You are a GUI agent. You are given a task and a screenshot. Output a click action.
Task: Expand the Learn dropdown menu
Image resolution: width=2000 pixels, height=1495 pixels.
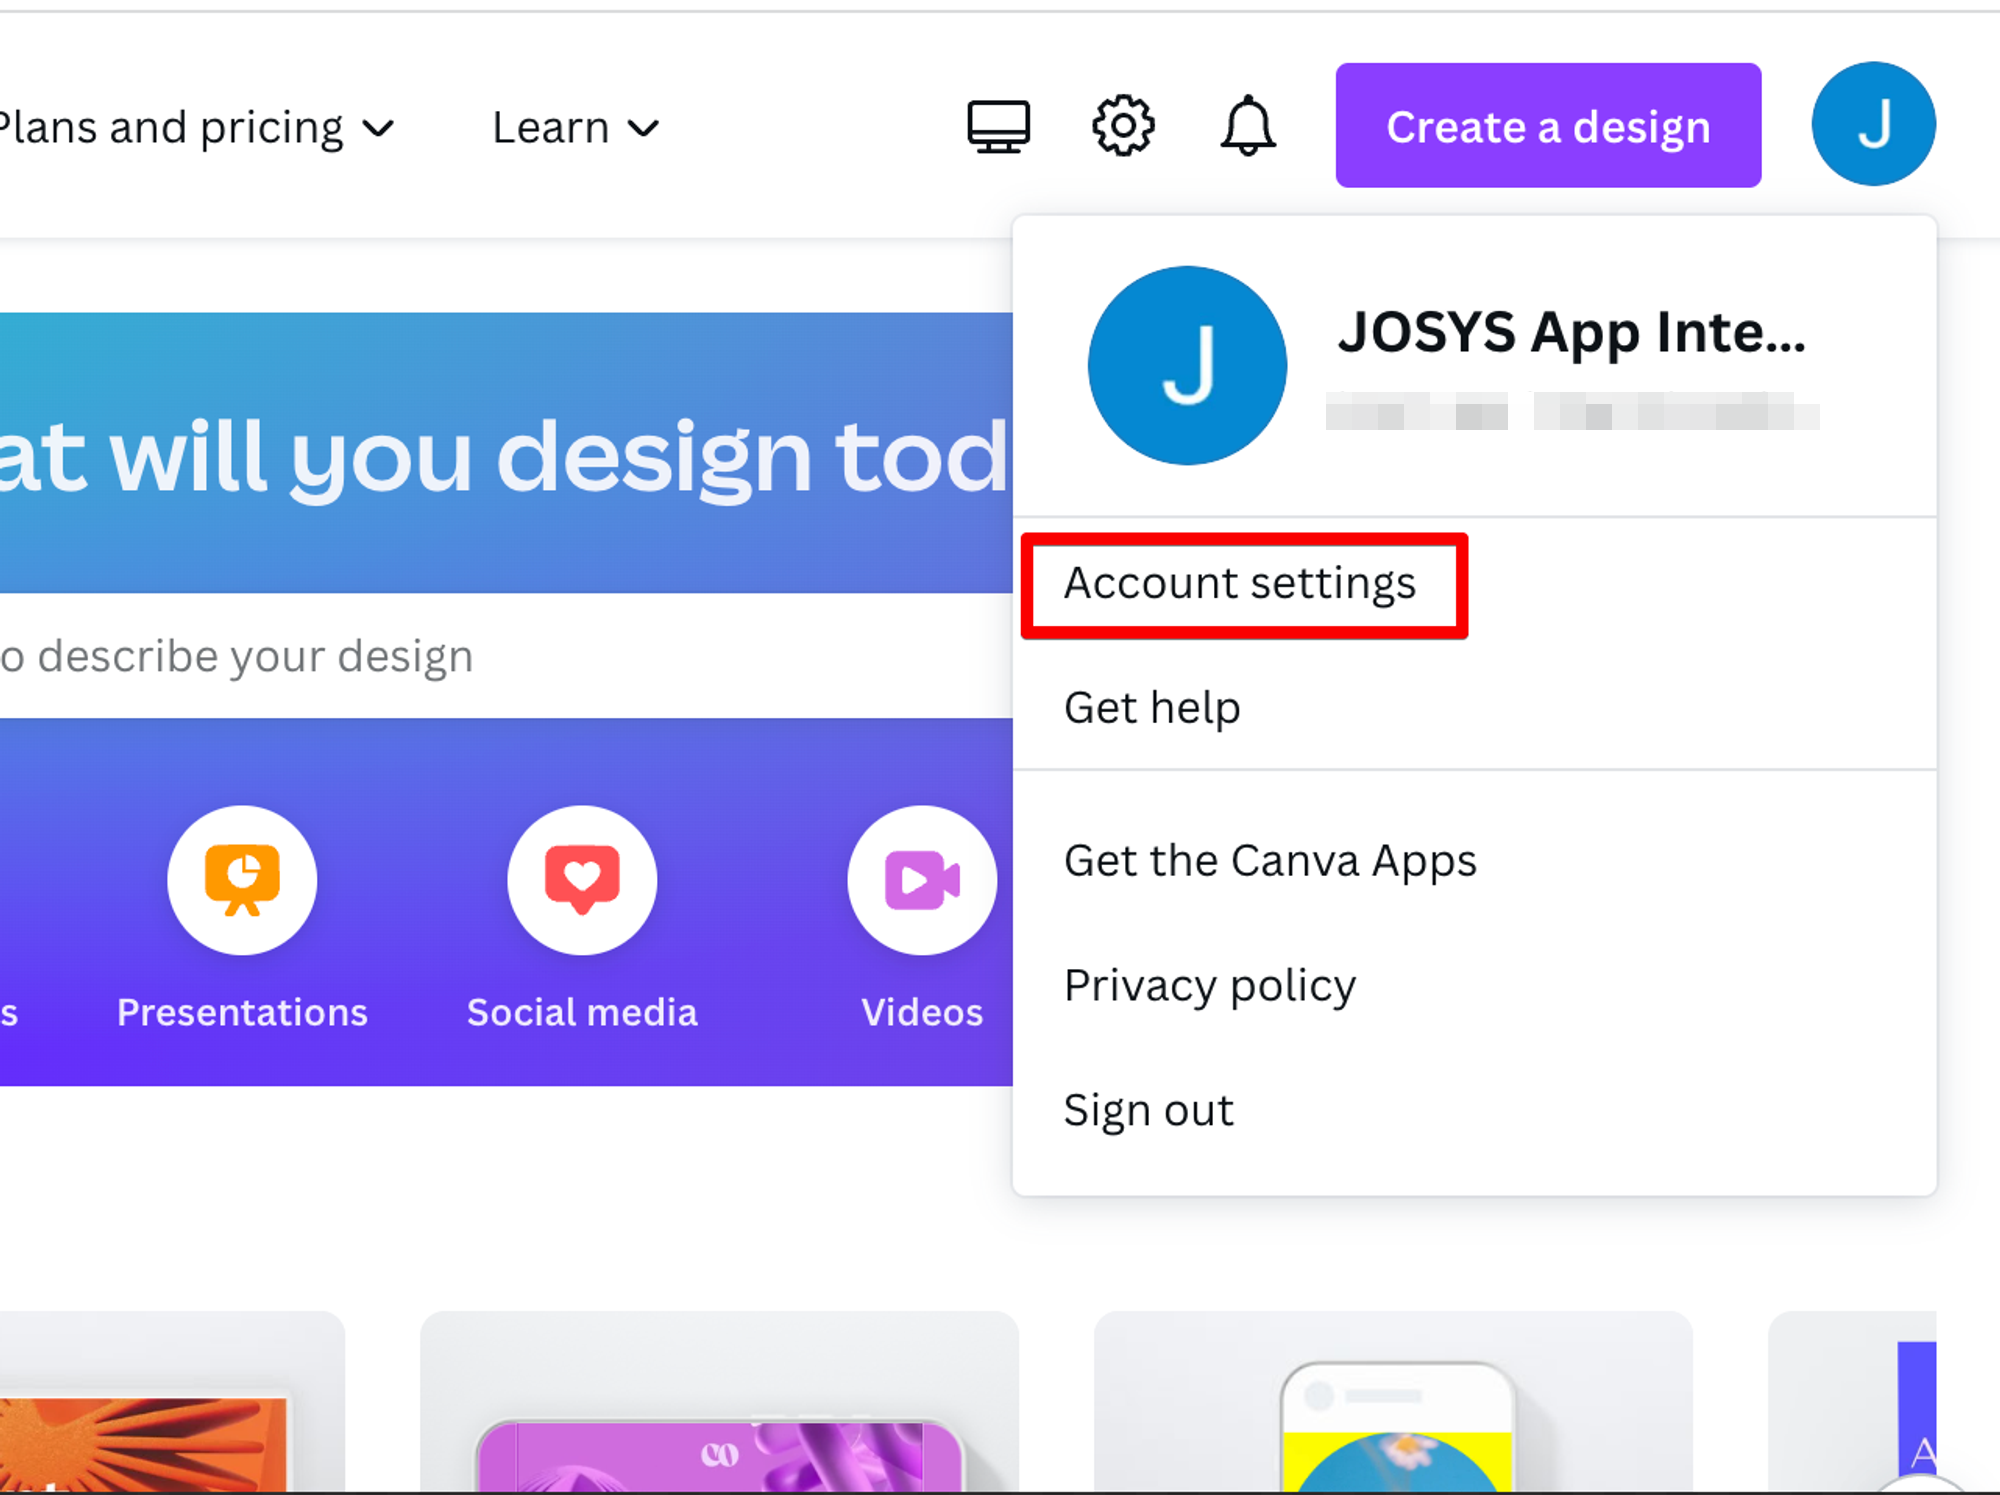pyautogui.click(x=575, y=128)
